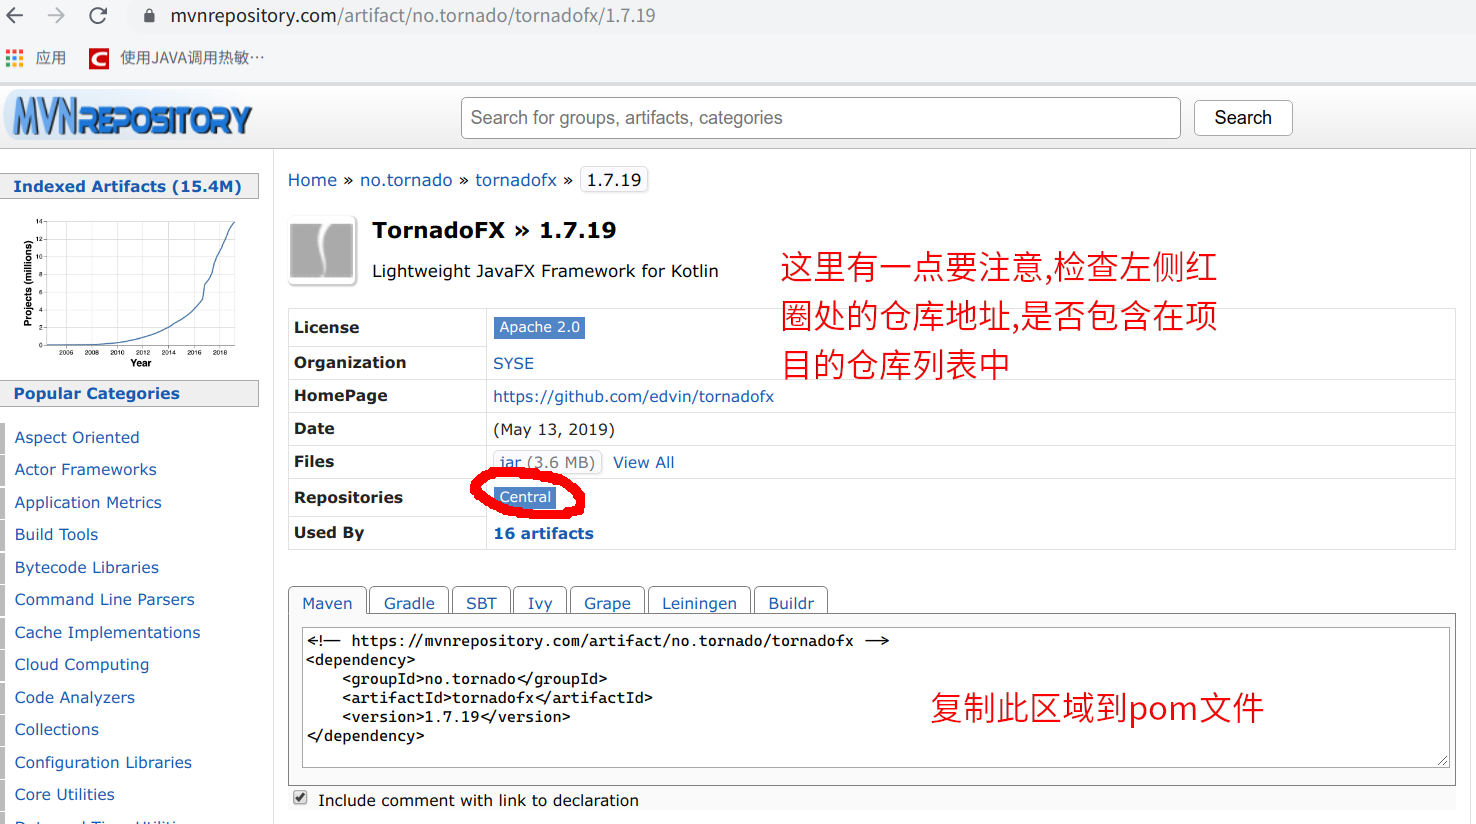Viewport: 1476px width, 824px height.
Task: Click the 应用 apps bookmark label
Action: [x=51, y=58]
